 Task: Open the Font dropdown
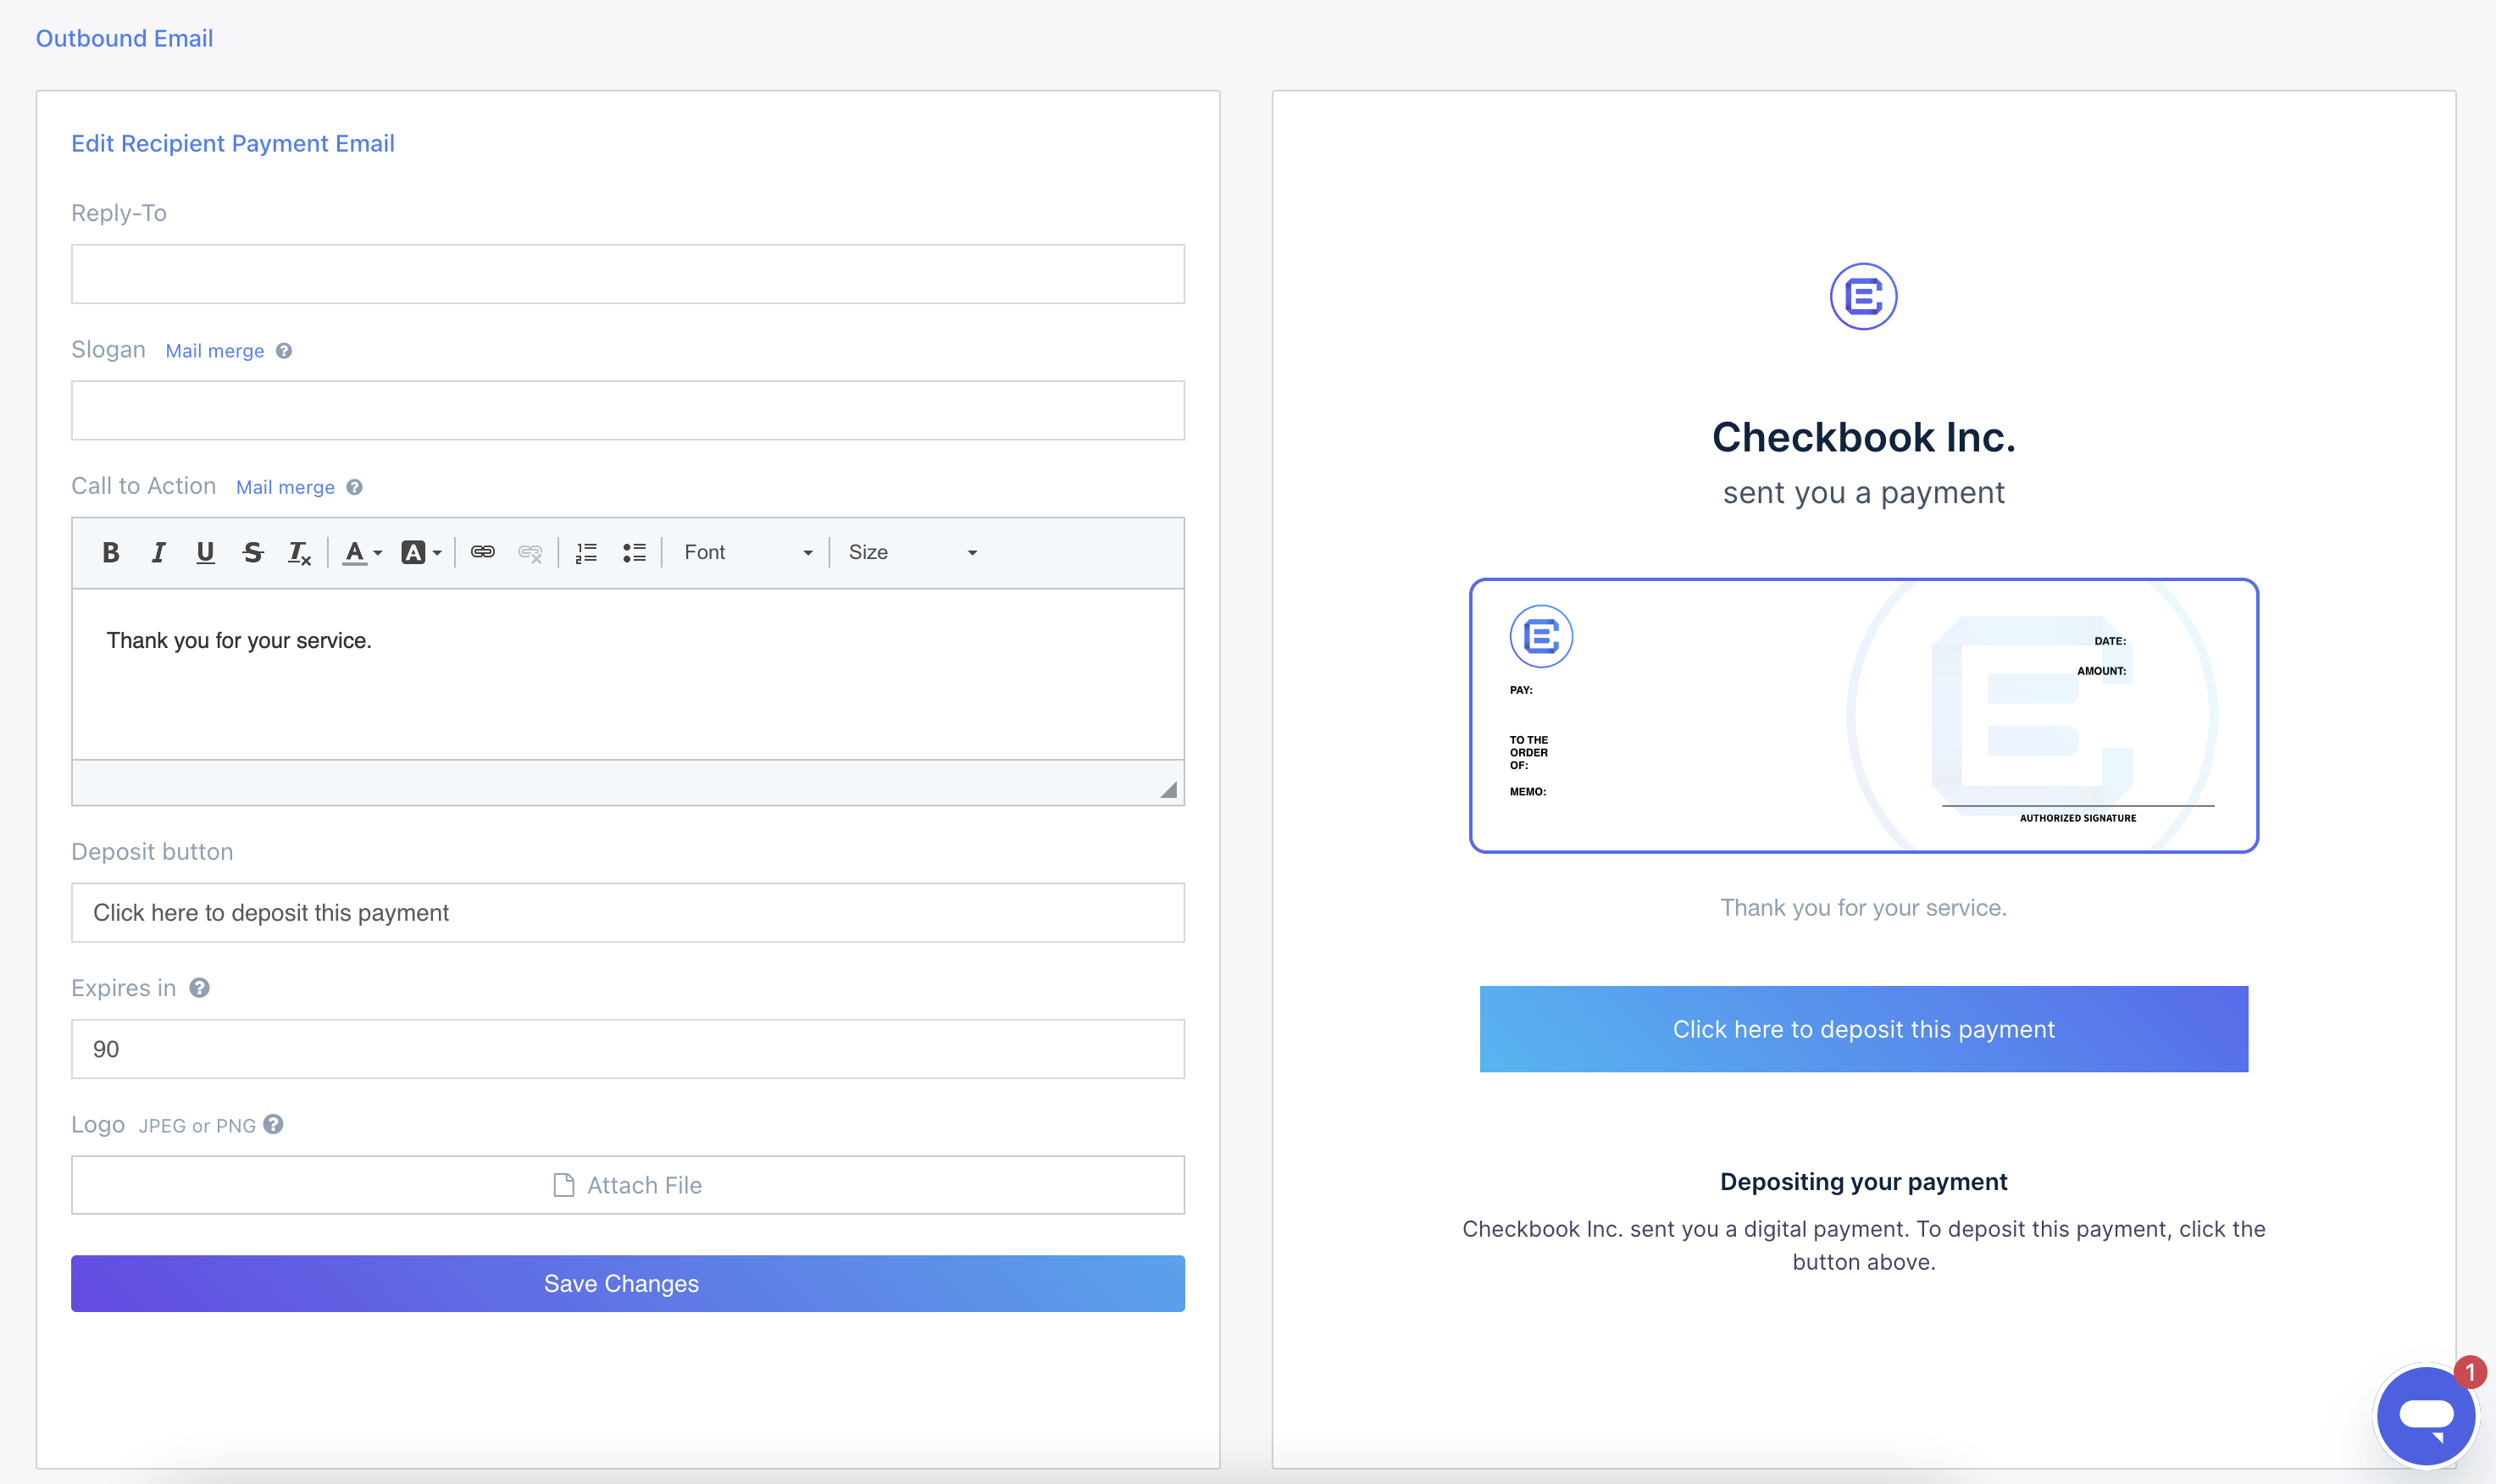click(748, 552)
